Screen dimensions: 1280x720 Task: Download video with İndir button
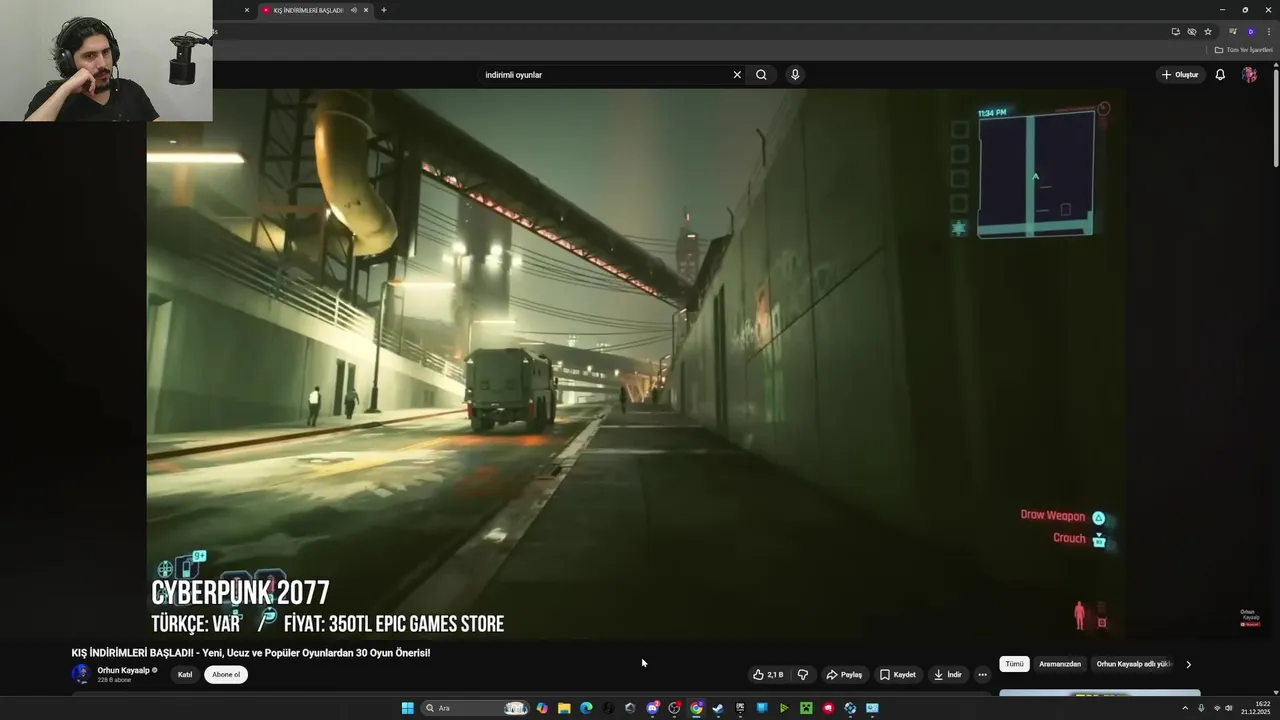948,675
